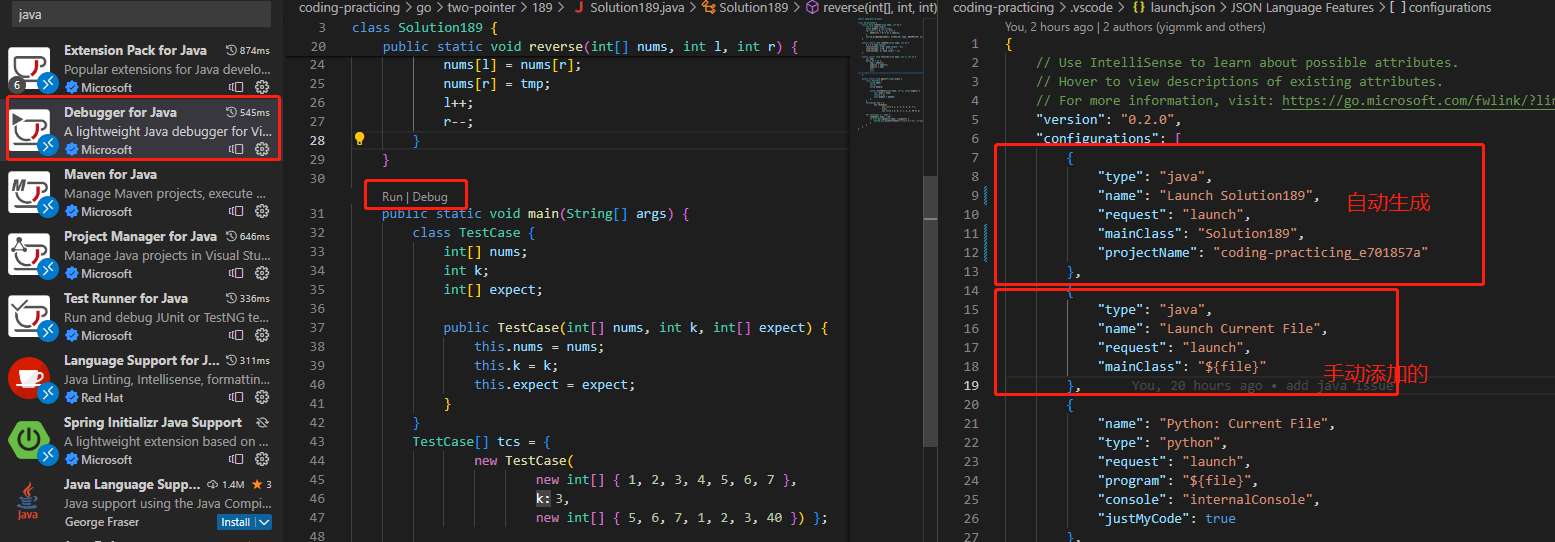Open Spring Initializr Java Support entry
Viewport: 1555px width, 542px height.
pos(140,440)
